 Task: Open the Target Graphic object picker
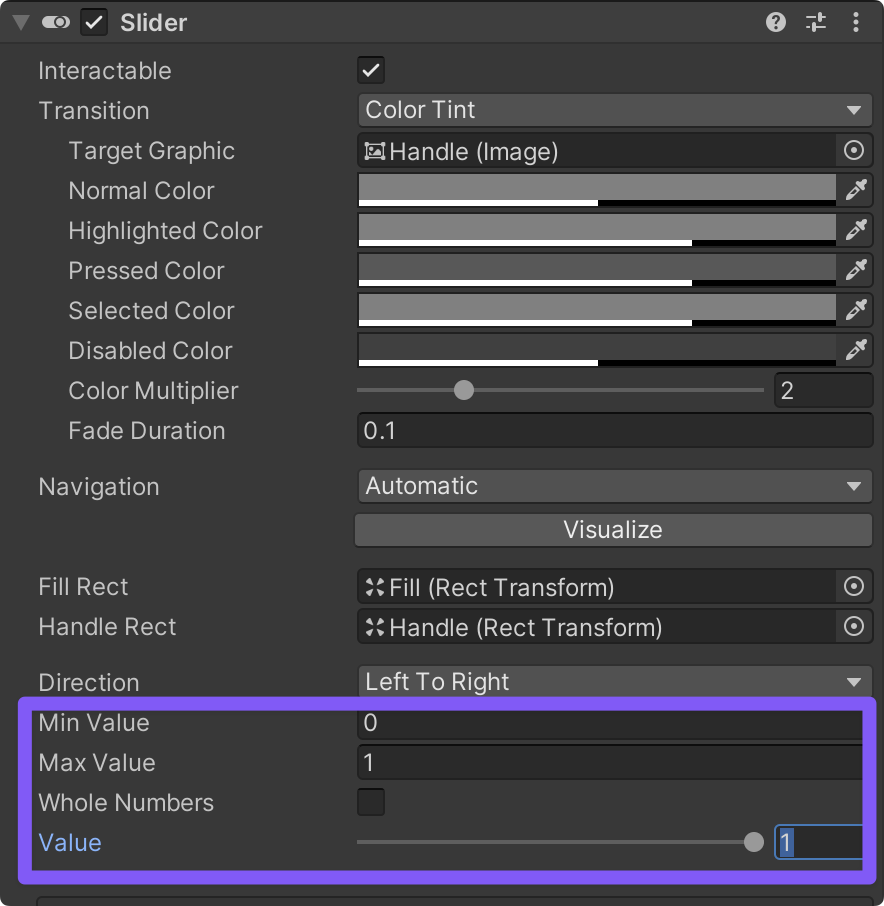(x=854, y=150)
